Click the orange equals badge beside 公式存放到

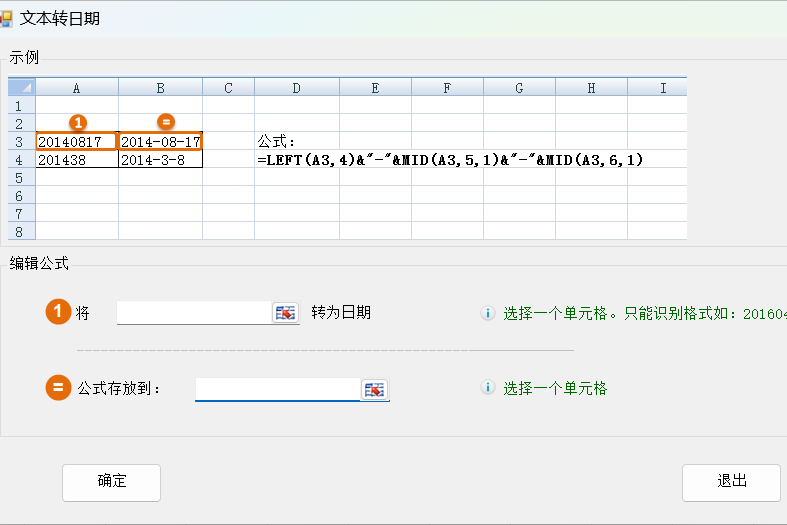(x=58, y=388)
